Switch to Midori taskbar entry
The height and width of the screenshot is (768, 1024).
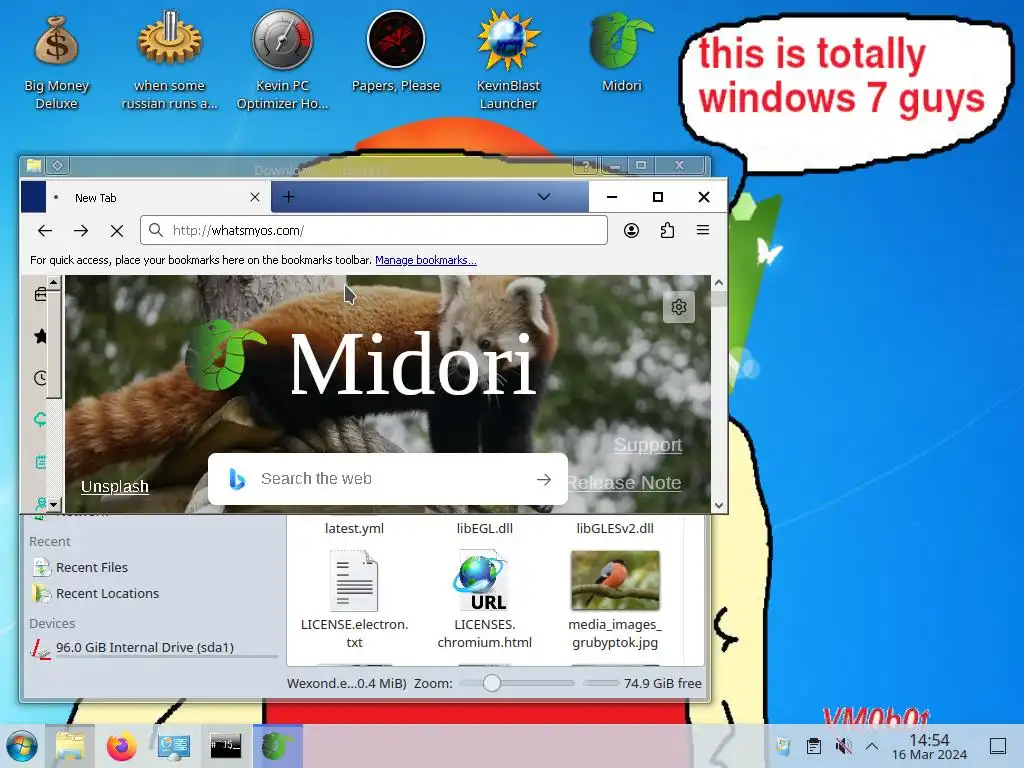click(x=278, y=746)
